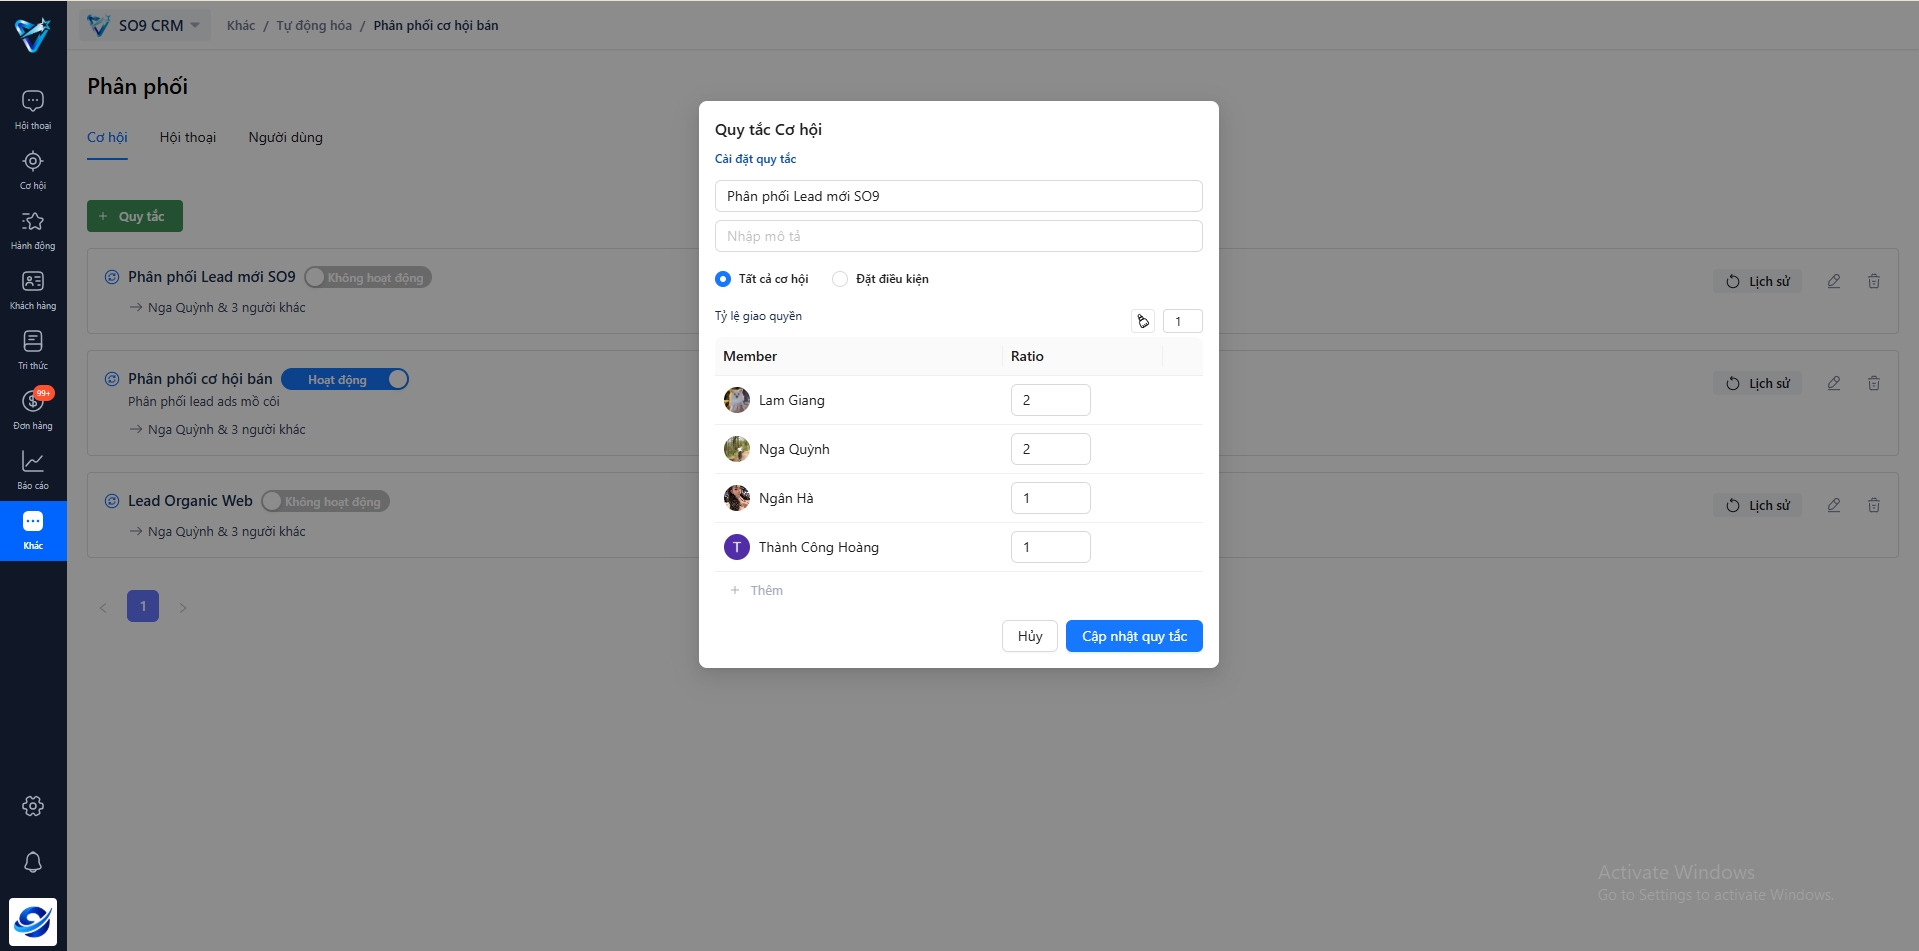Image resolution: width=1919 pixels, height=951 pixels.
Task: Delete Phân phối Lead mới SO9 rule
Action: [1874, 281]
